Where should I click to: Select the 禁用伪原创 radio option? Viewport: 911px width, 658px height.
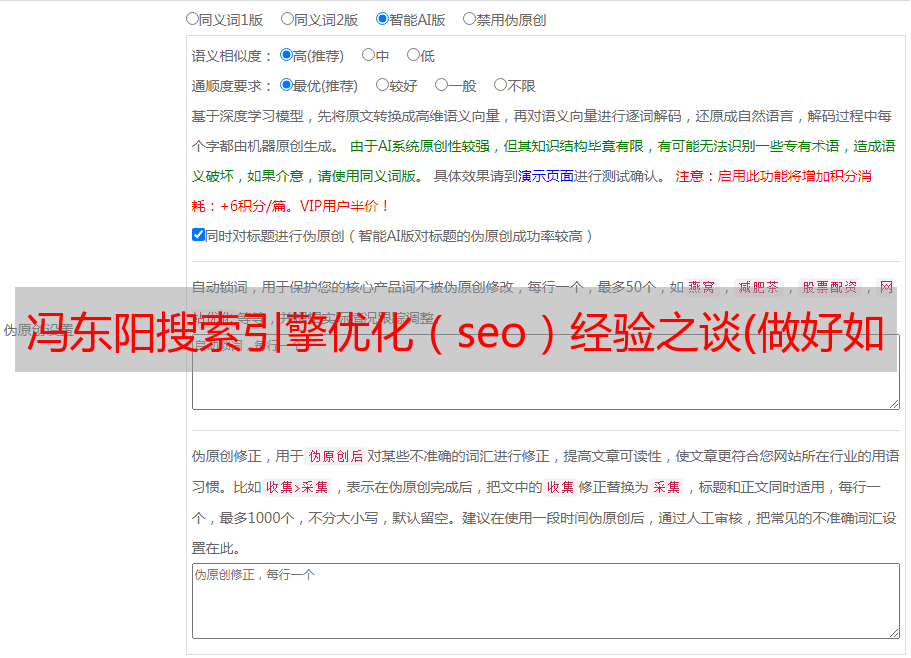point(469,19)
